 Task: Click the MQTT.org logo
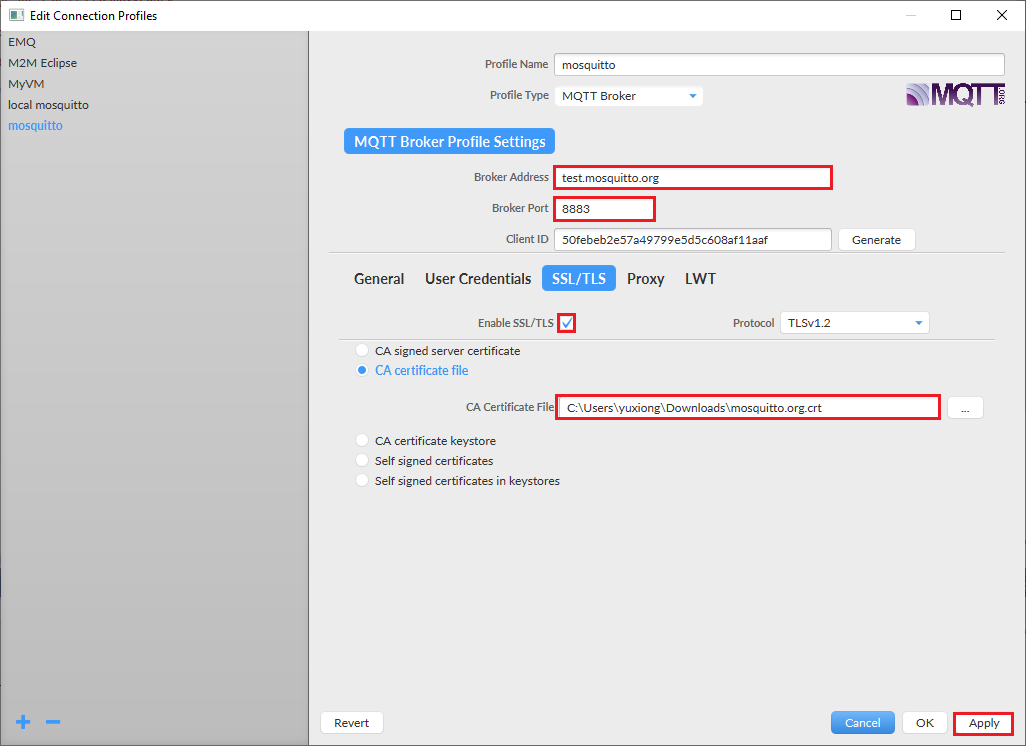point(955,95)
